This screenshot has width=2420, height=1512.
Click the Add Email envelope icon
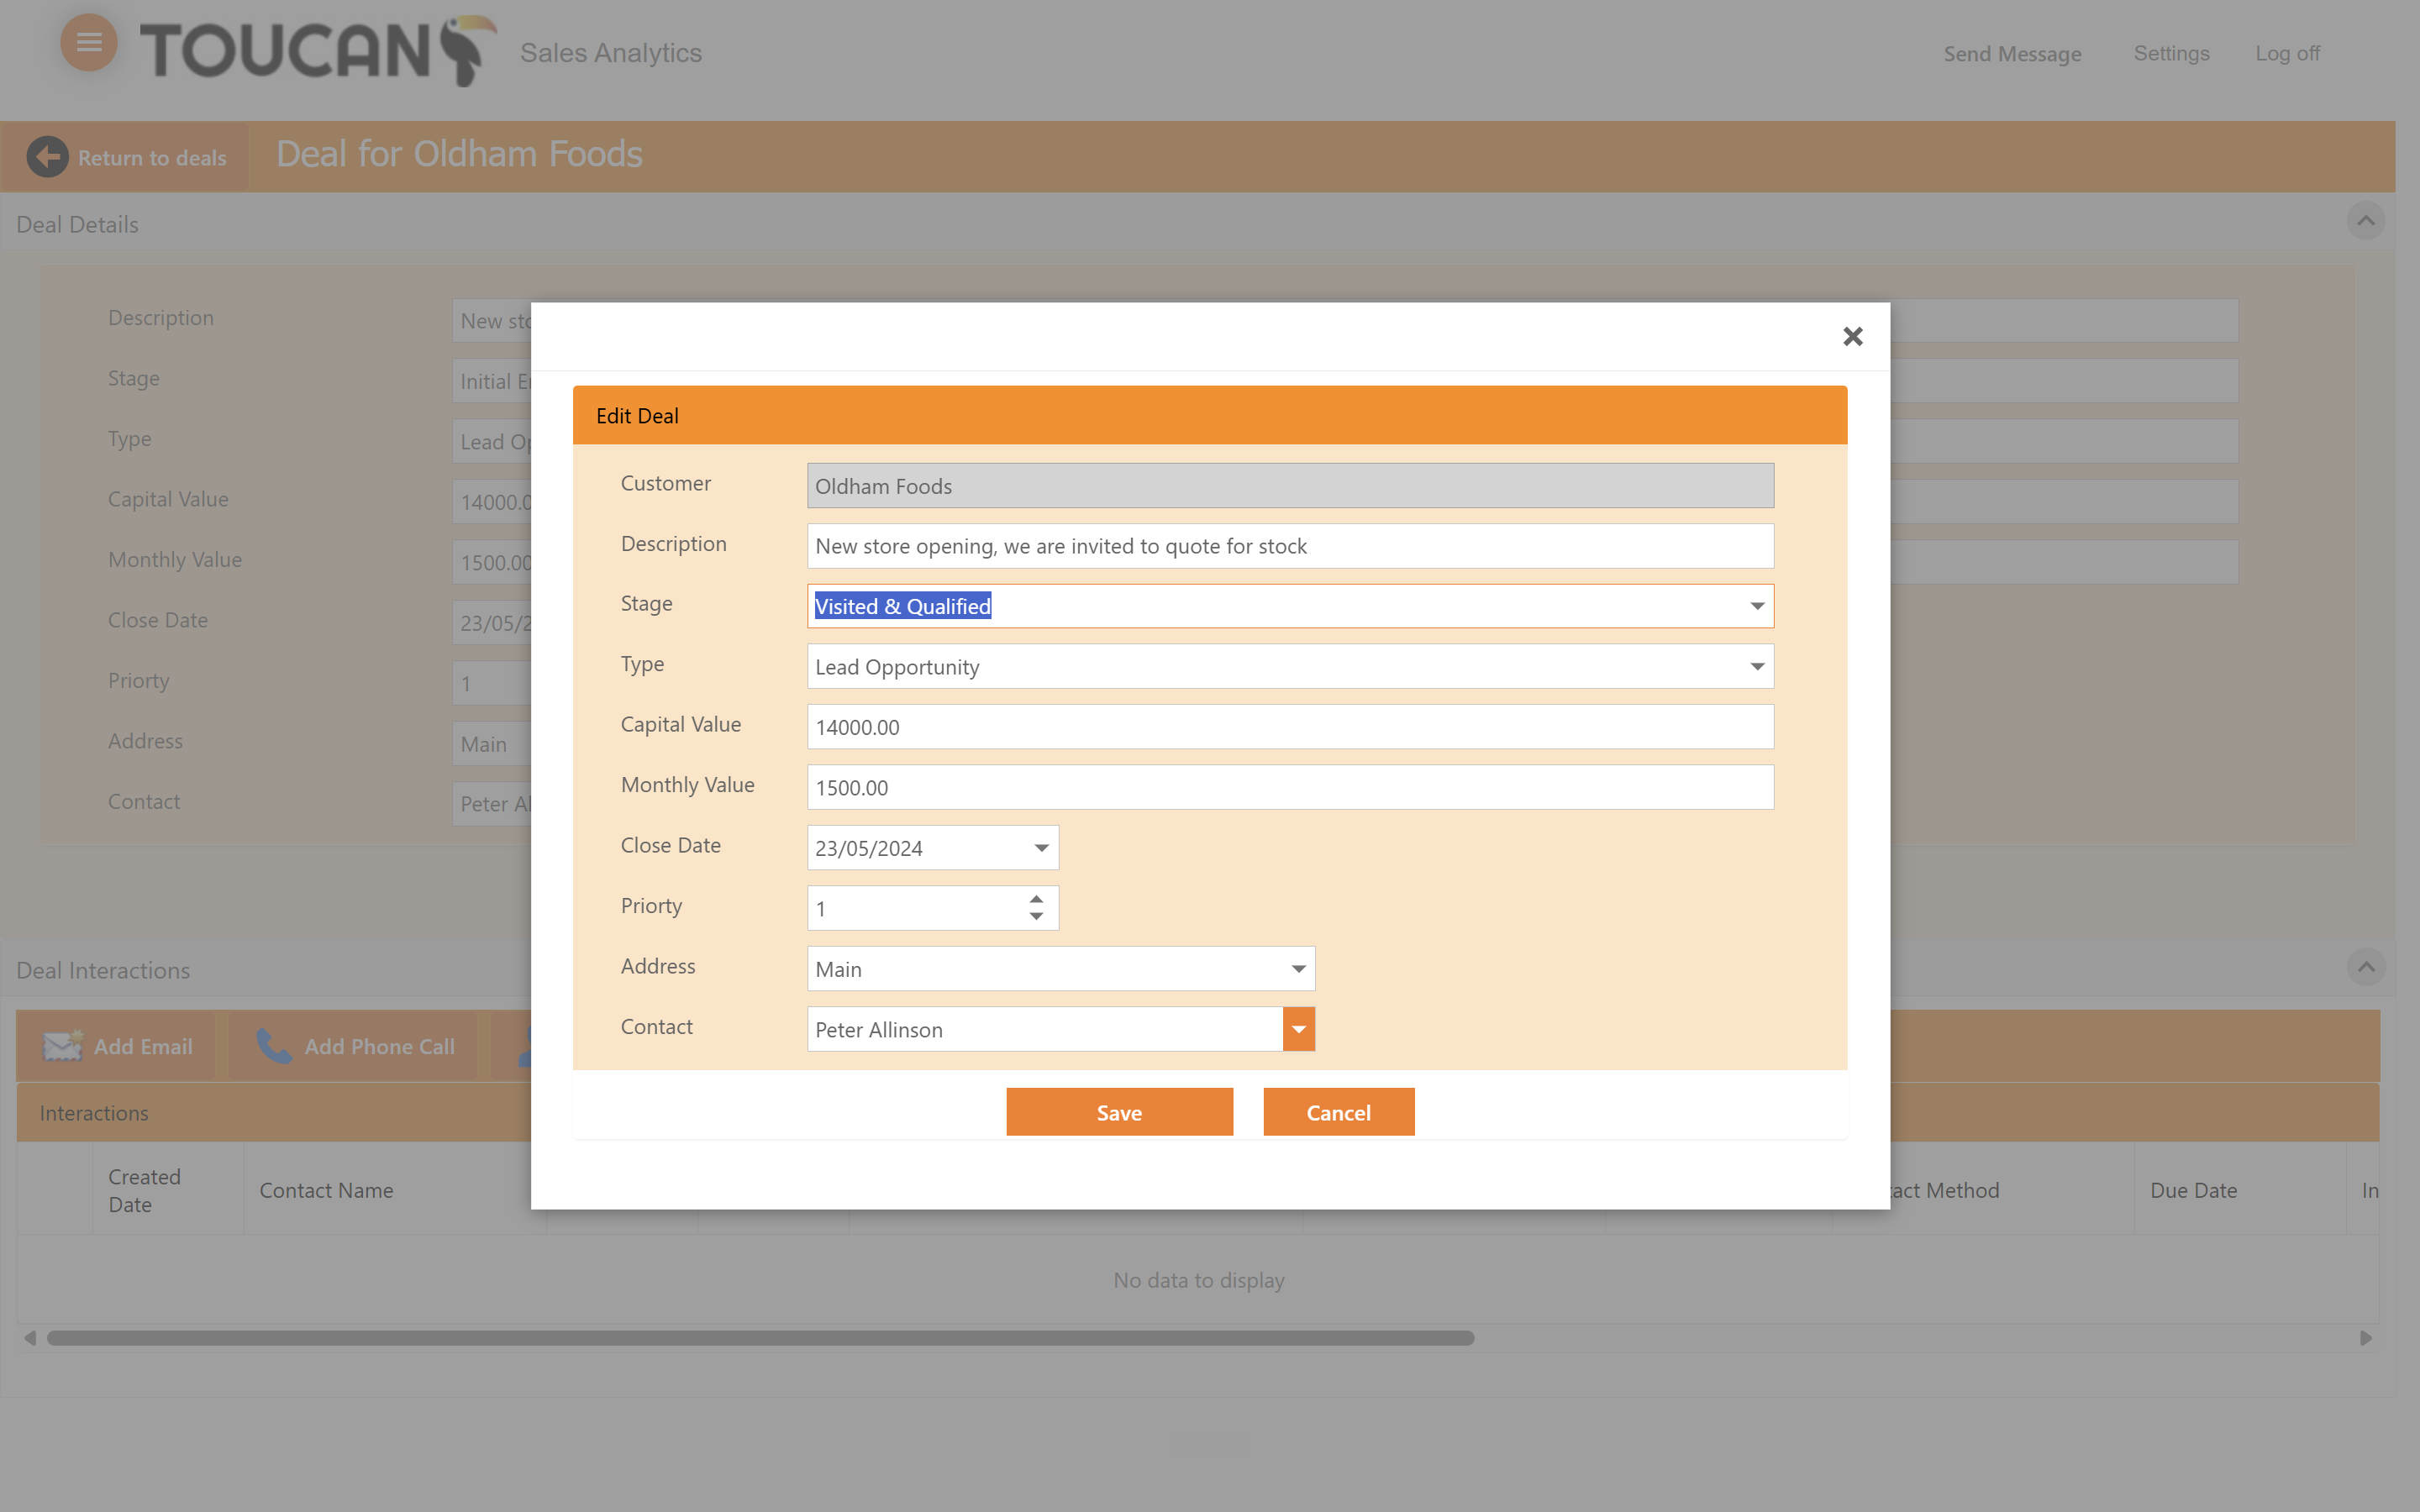click(63, 1046)
